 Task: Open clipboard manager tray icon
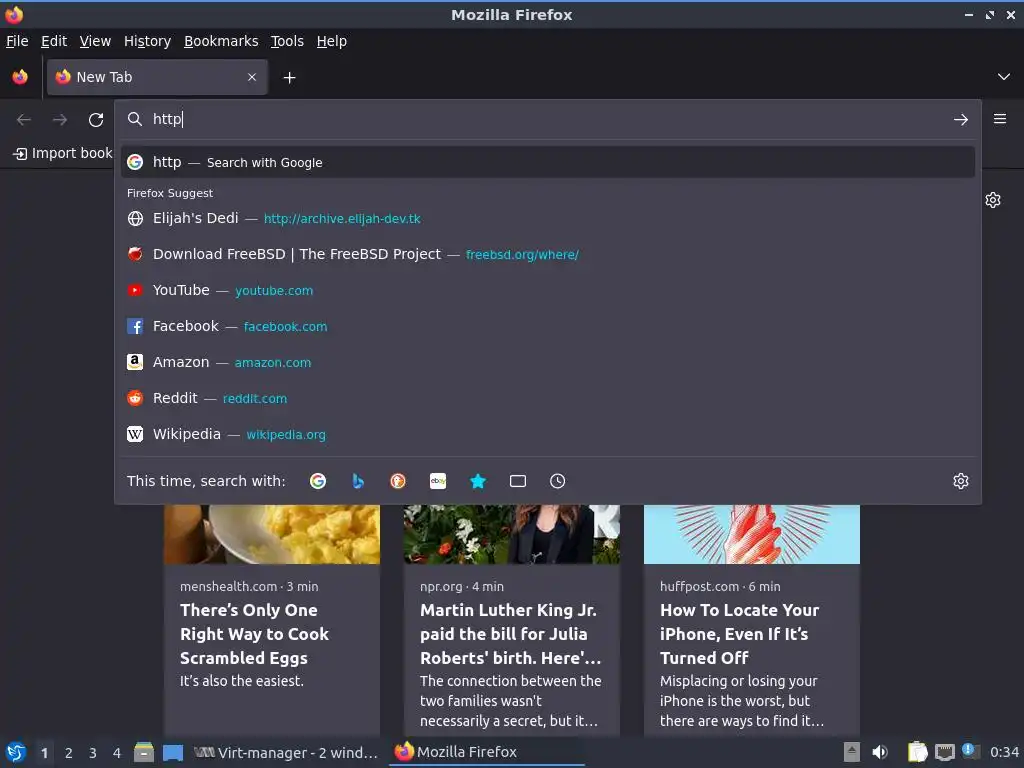tap(918, 752)
